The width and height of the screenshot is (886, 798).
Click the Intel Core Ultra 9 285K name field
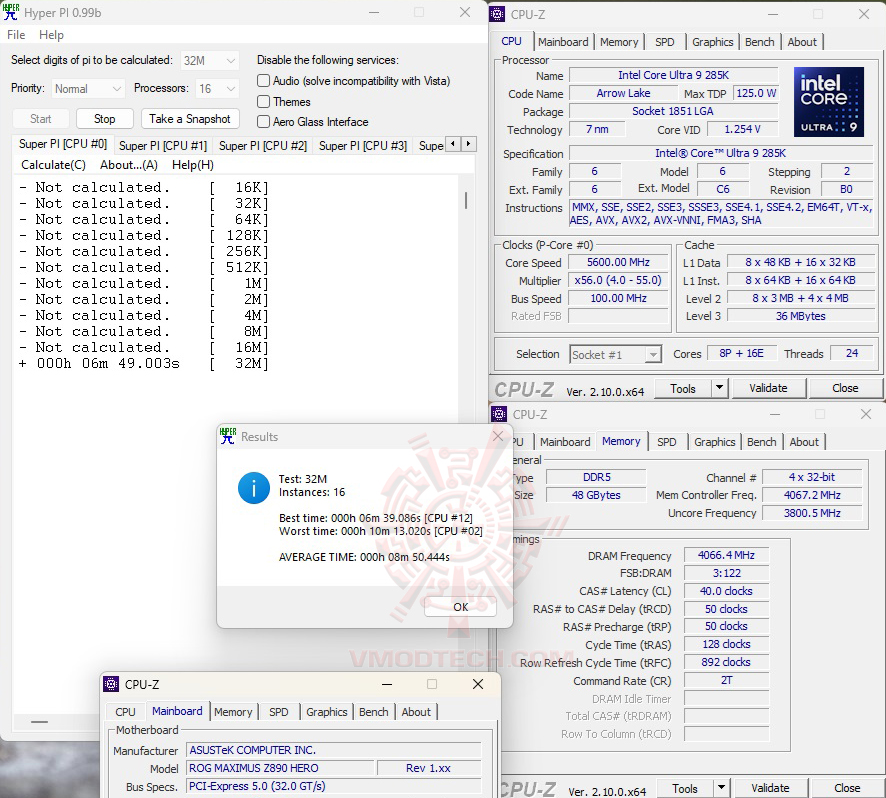[673, 75]
